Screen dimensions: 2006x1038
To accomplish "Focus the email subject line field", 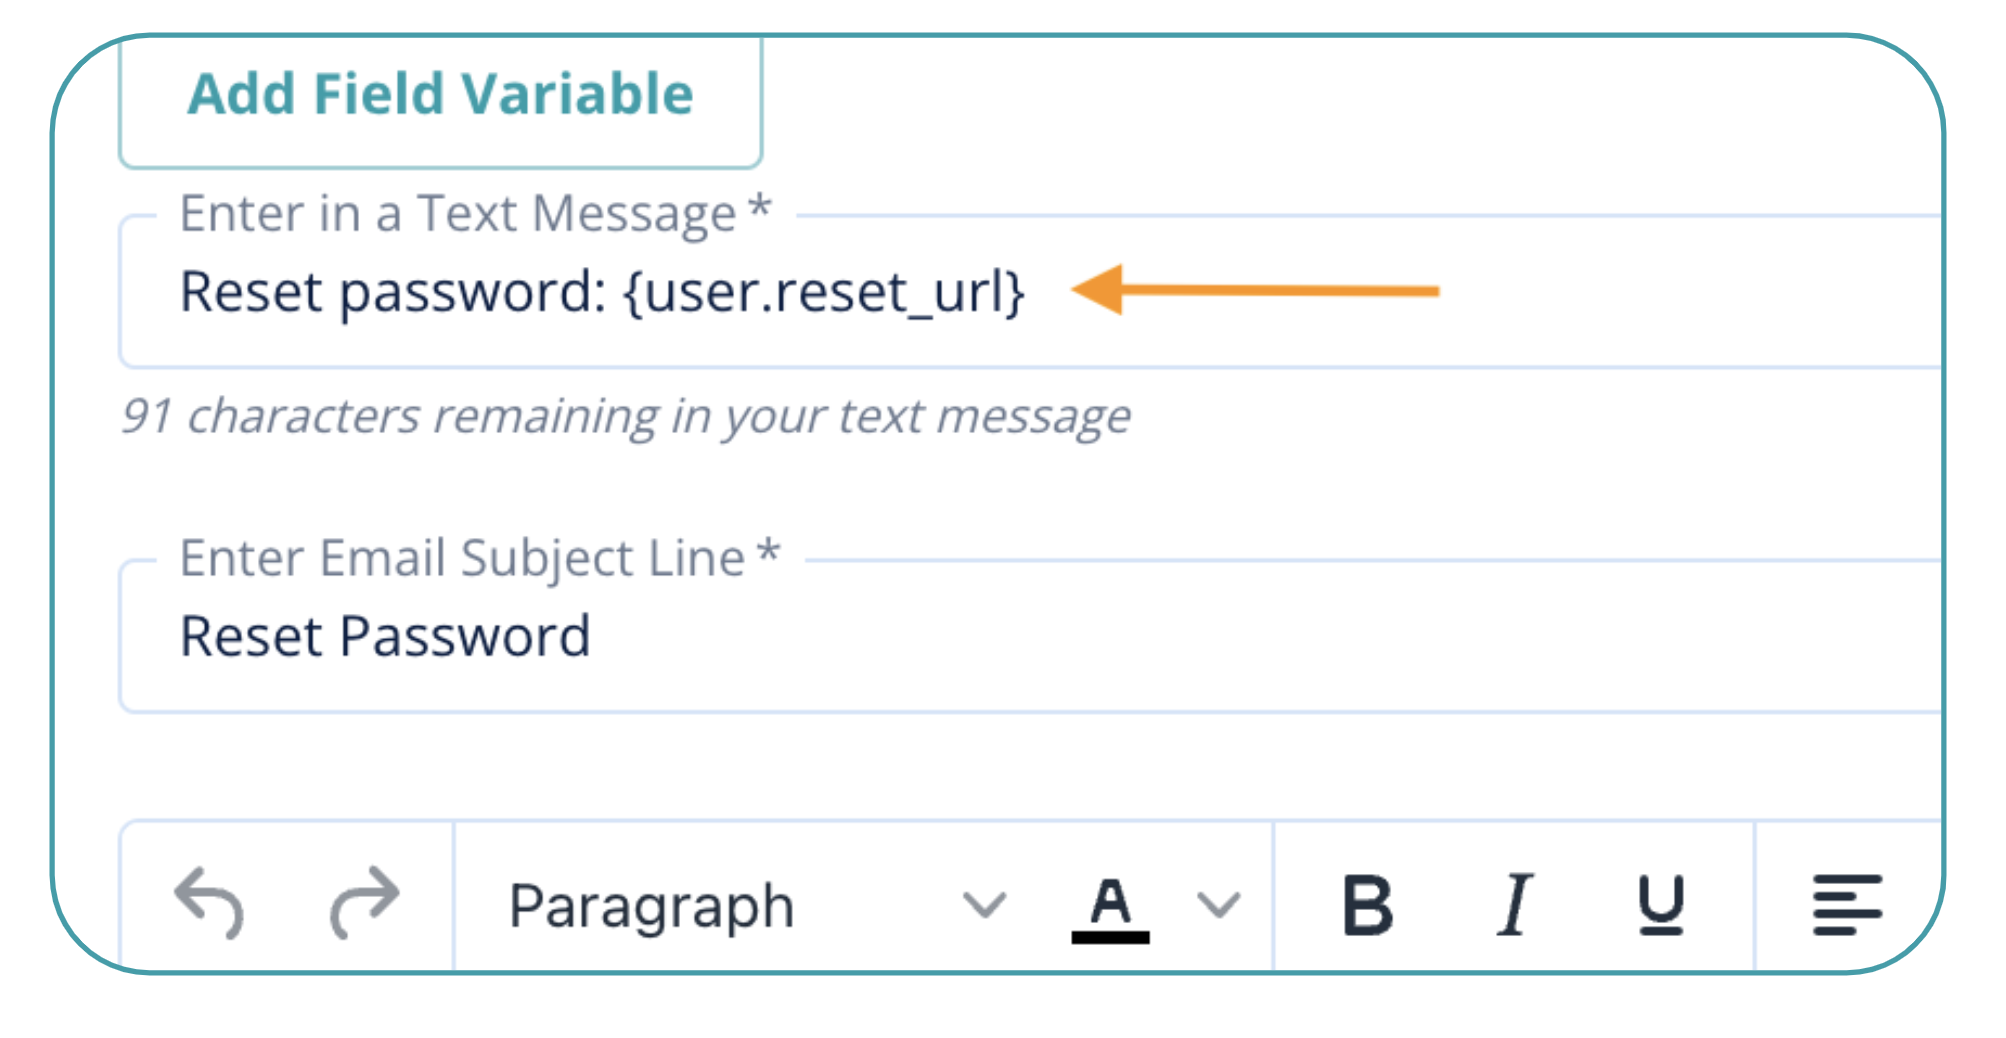I will pos(1200,637).
